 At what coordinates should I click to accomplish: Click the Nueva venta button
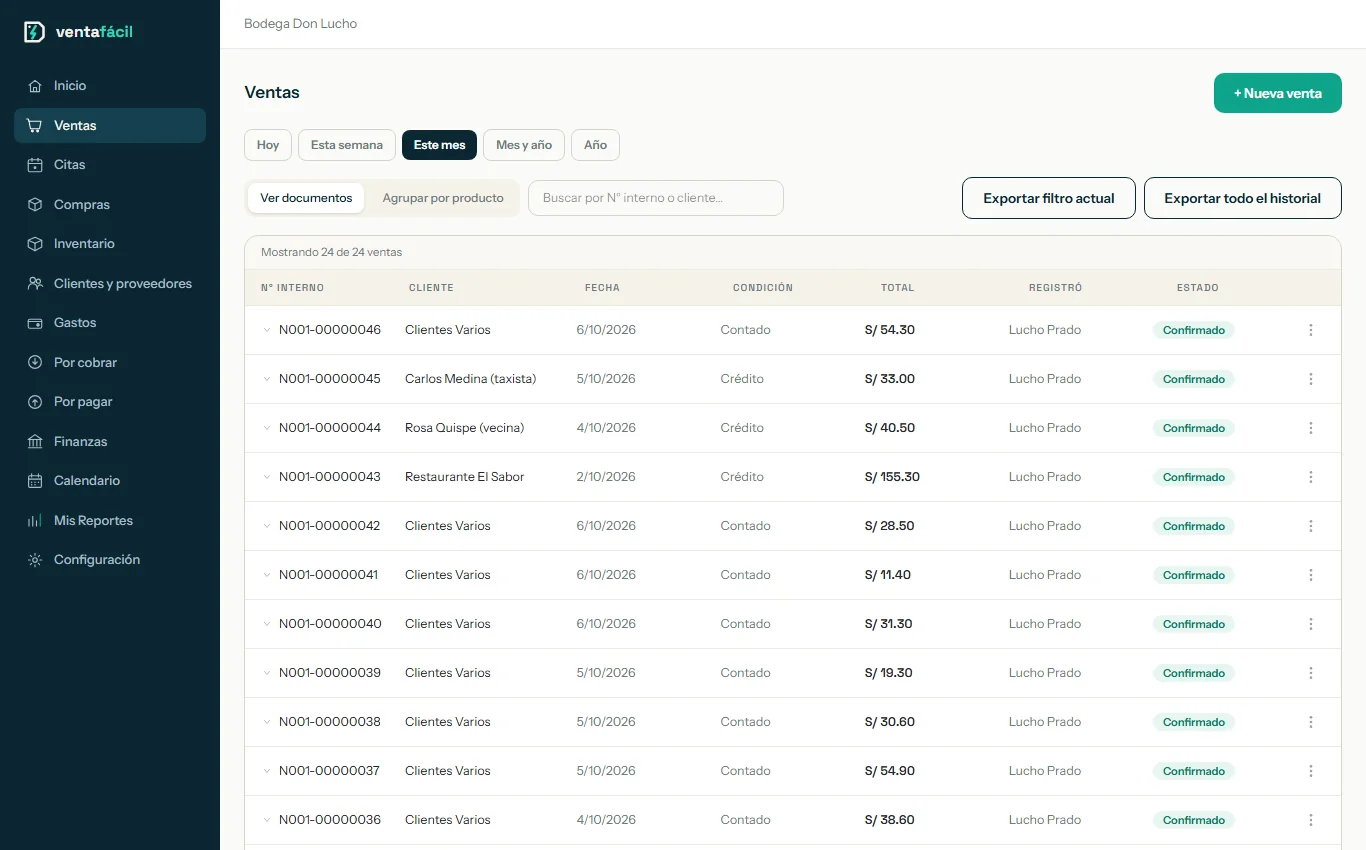(1278, 93)
